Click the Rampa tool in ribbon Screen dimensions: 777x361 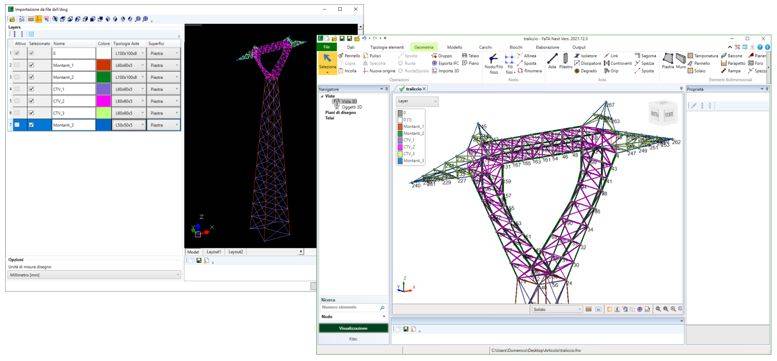(x=731, y=71)
